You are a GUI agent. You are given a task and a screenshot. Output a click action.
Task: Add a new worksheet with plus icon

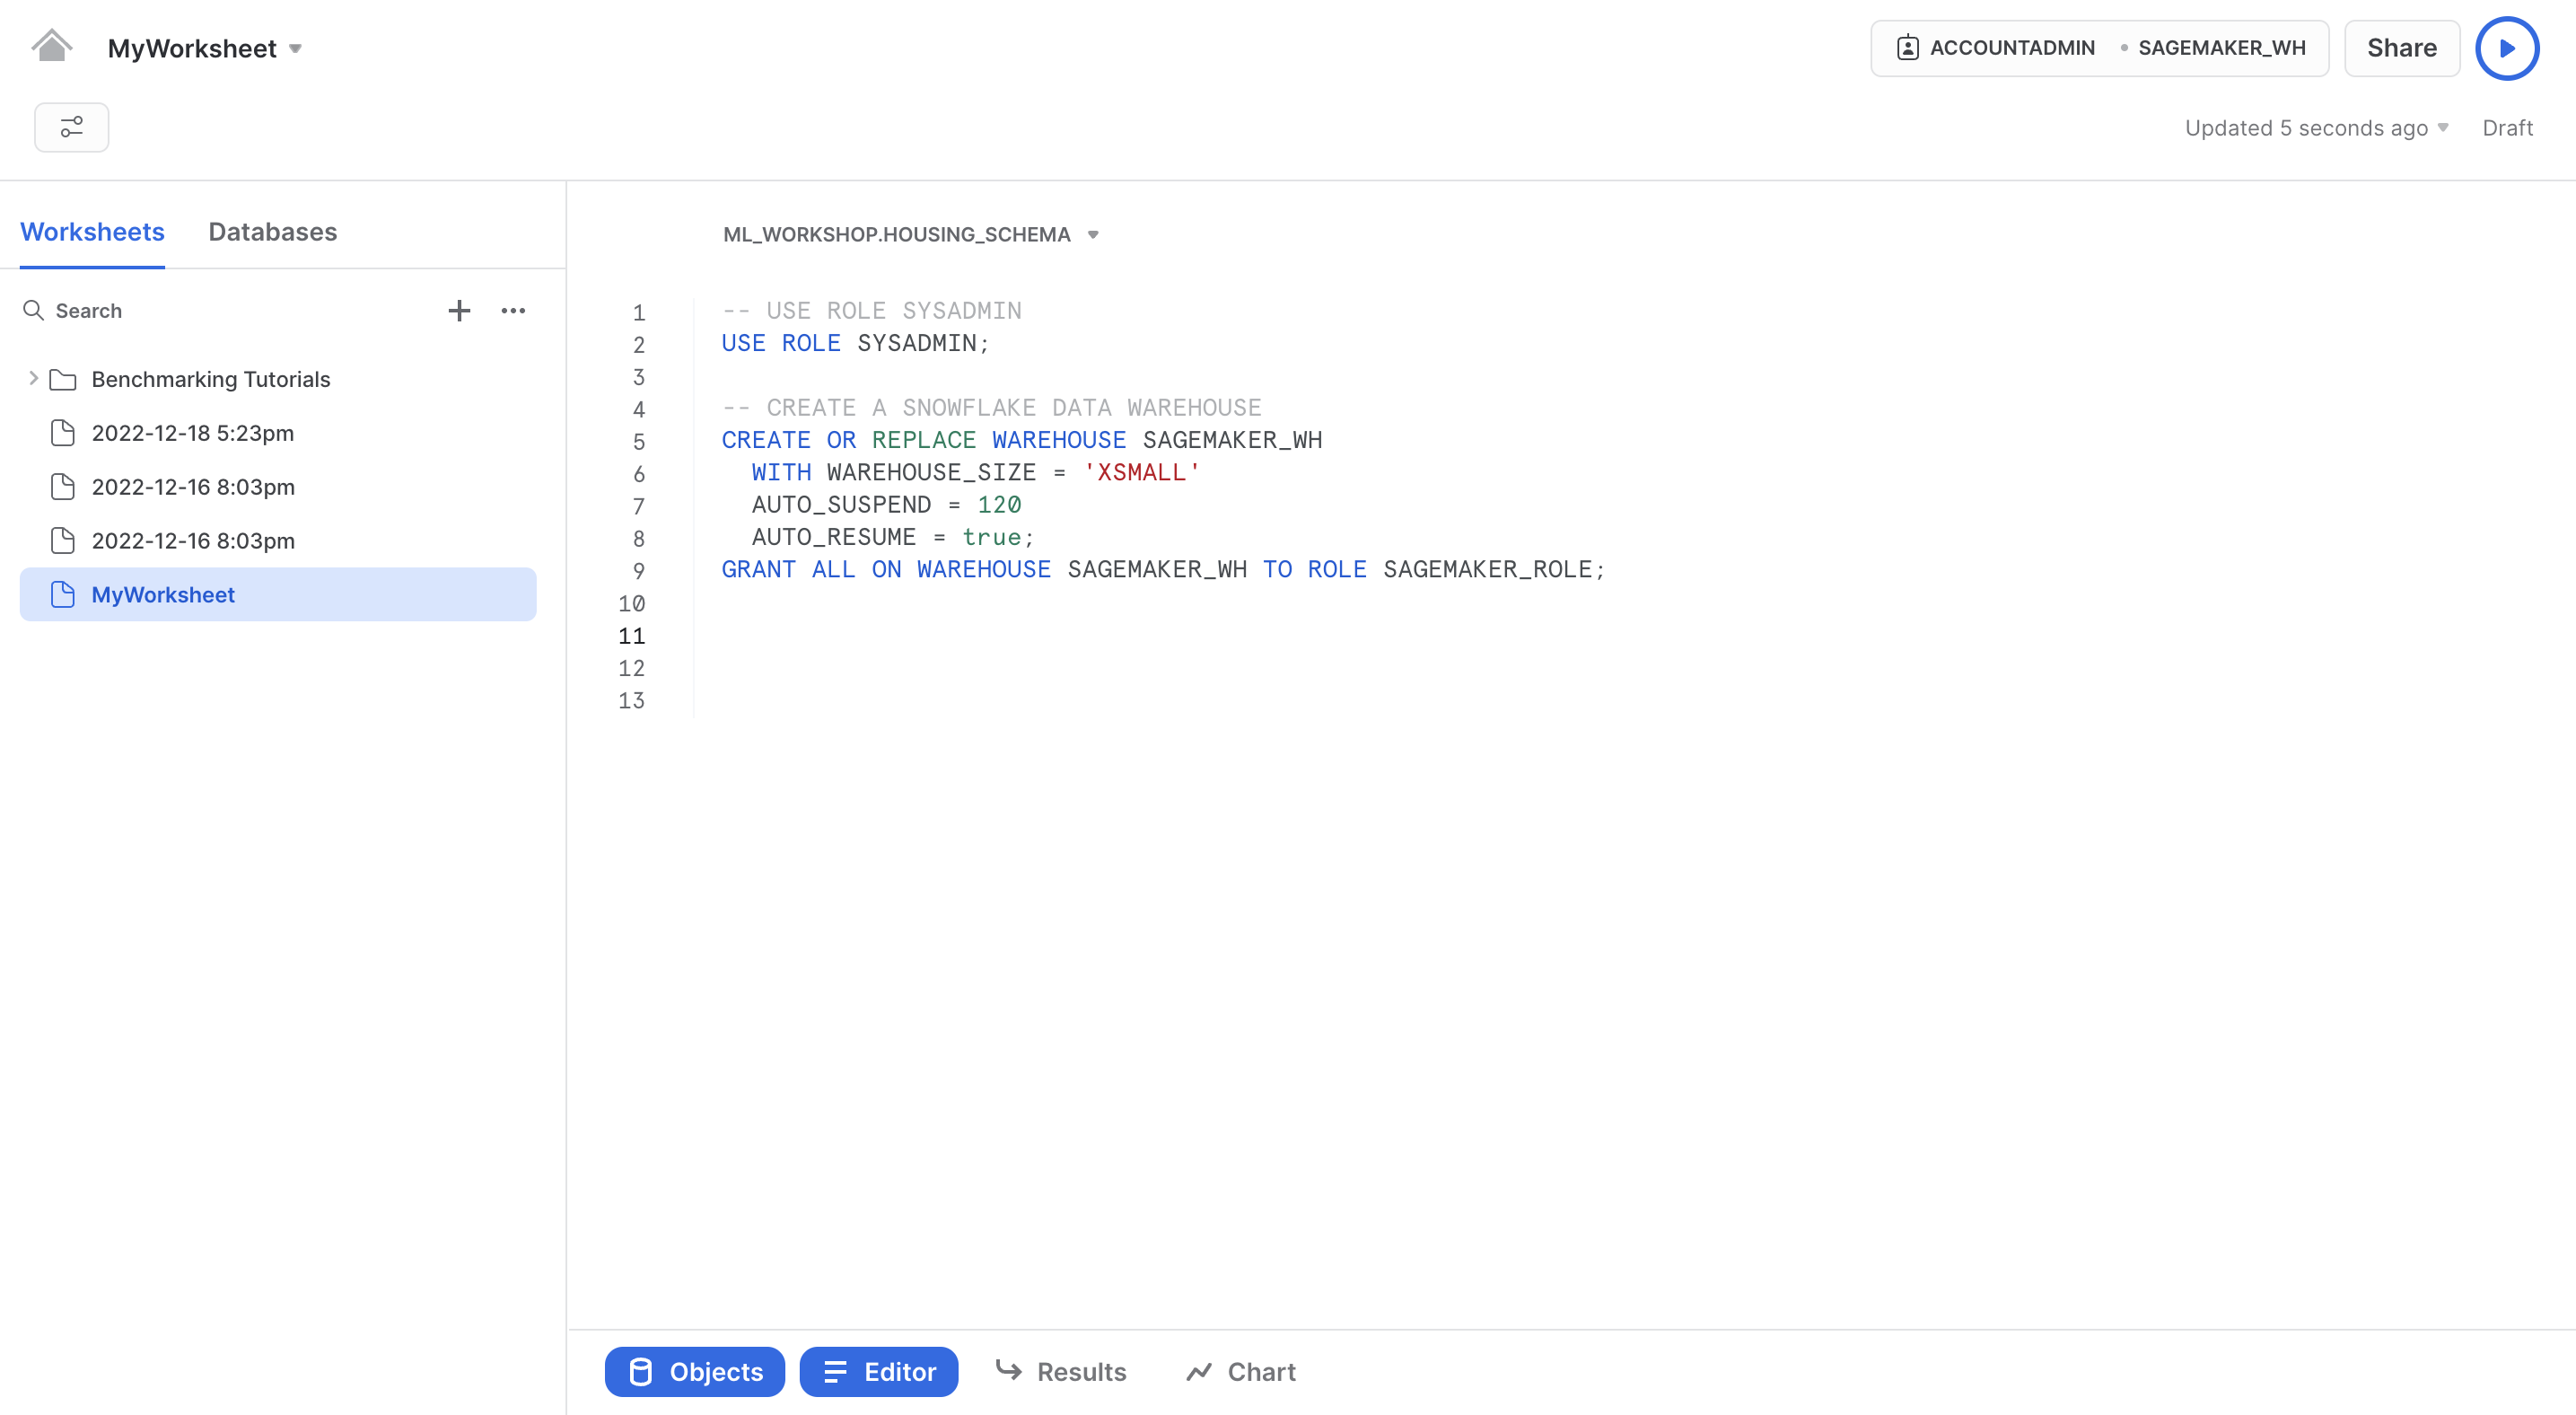click(x=459, y=311)
